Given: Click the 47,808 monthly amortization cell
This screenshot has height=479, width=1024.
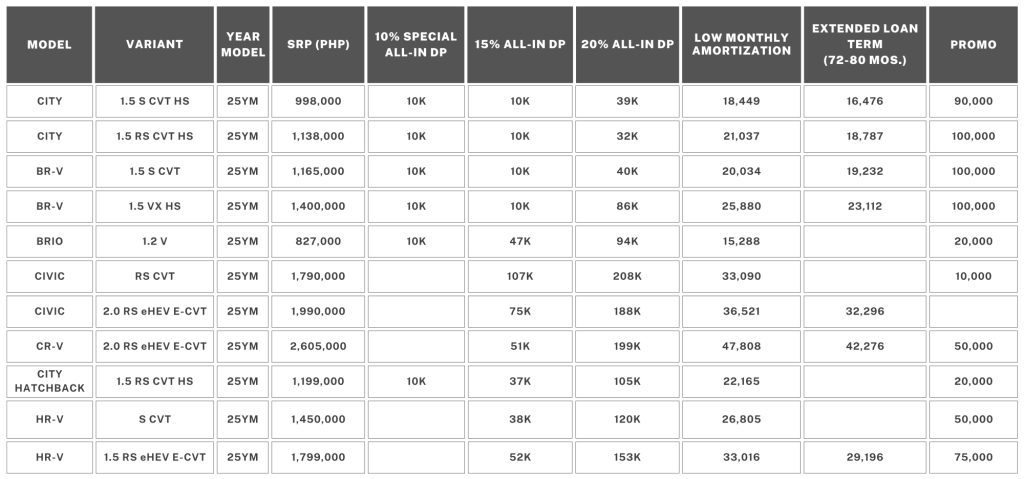Looking at the screenshot, I should [740, 346].
